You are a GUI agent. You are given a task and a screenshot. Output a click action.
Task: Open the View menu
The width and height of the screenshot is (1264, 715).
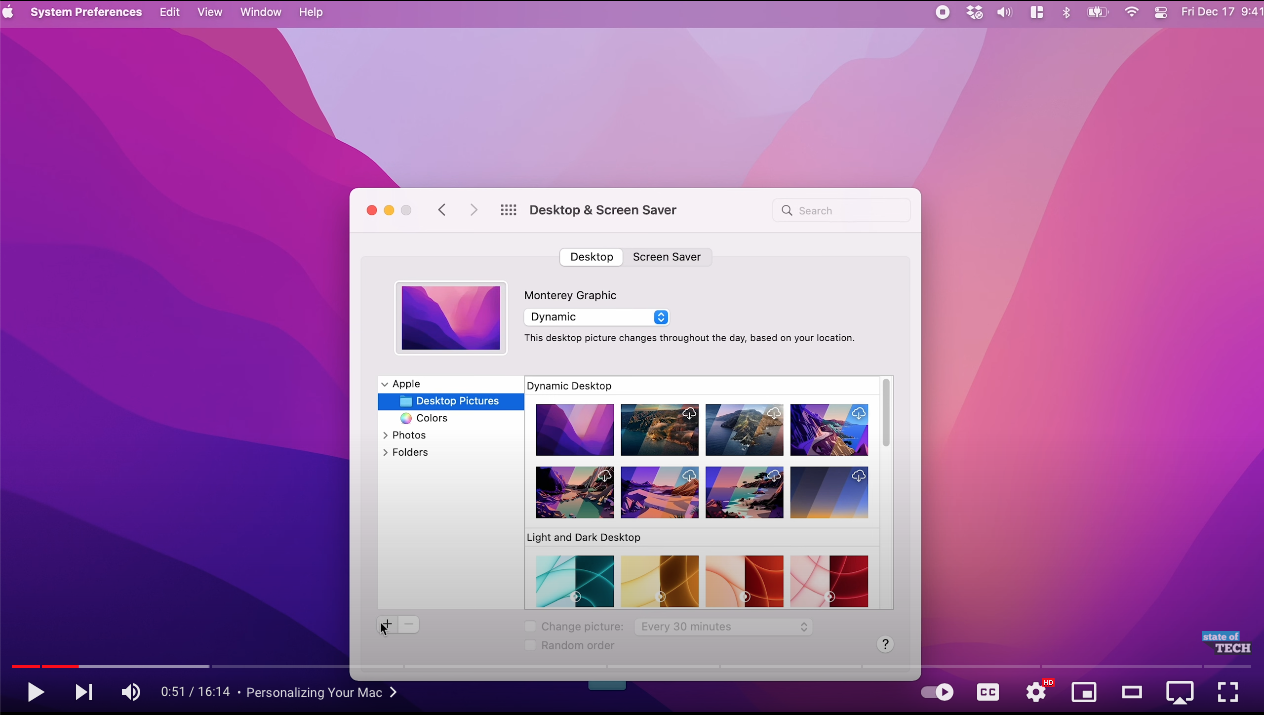click(210, 12)
